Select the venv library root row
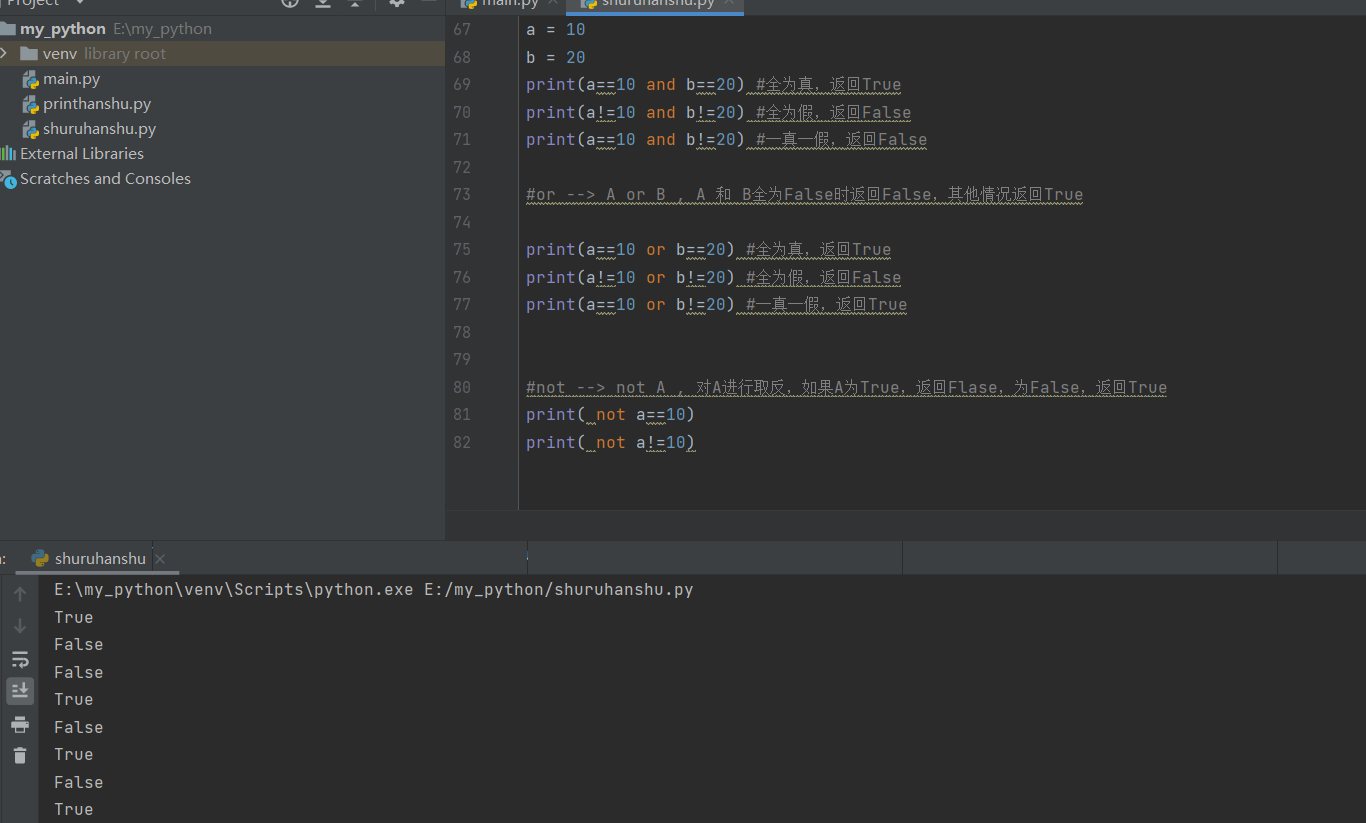The image size is (1366, 823). pos(222,53)
